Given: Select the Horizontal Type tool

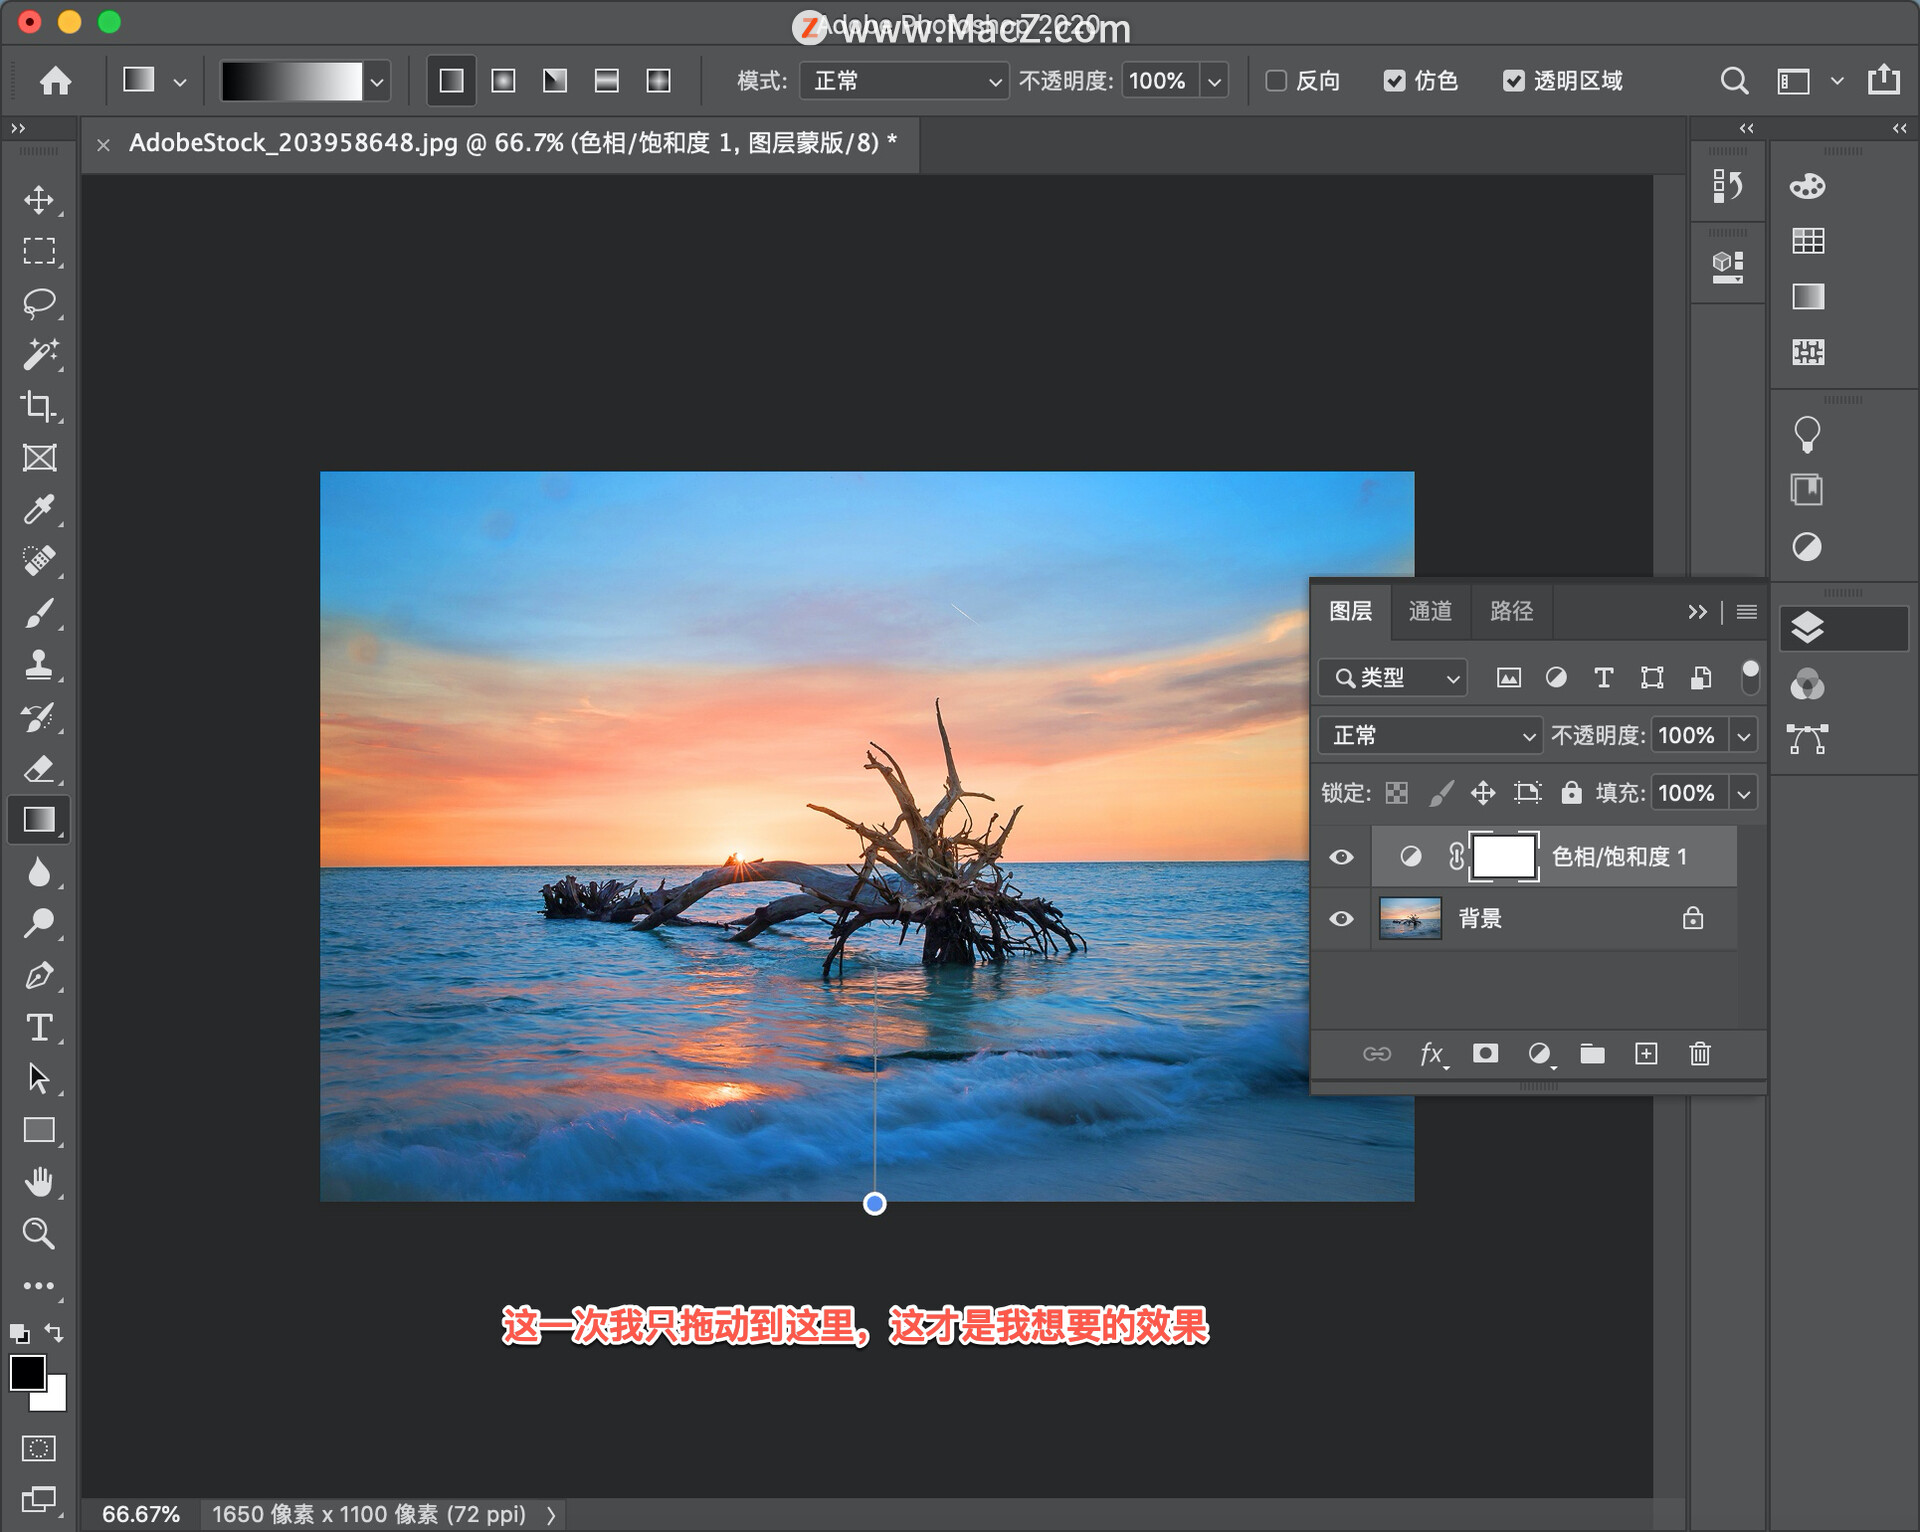Looking at the screenshot, I should coord(39,1028).
